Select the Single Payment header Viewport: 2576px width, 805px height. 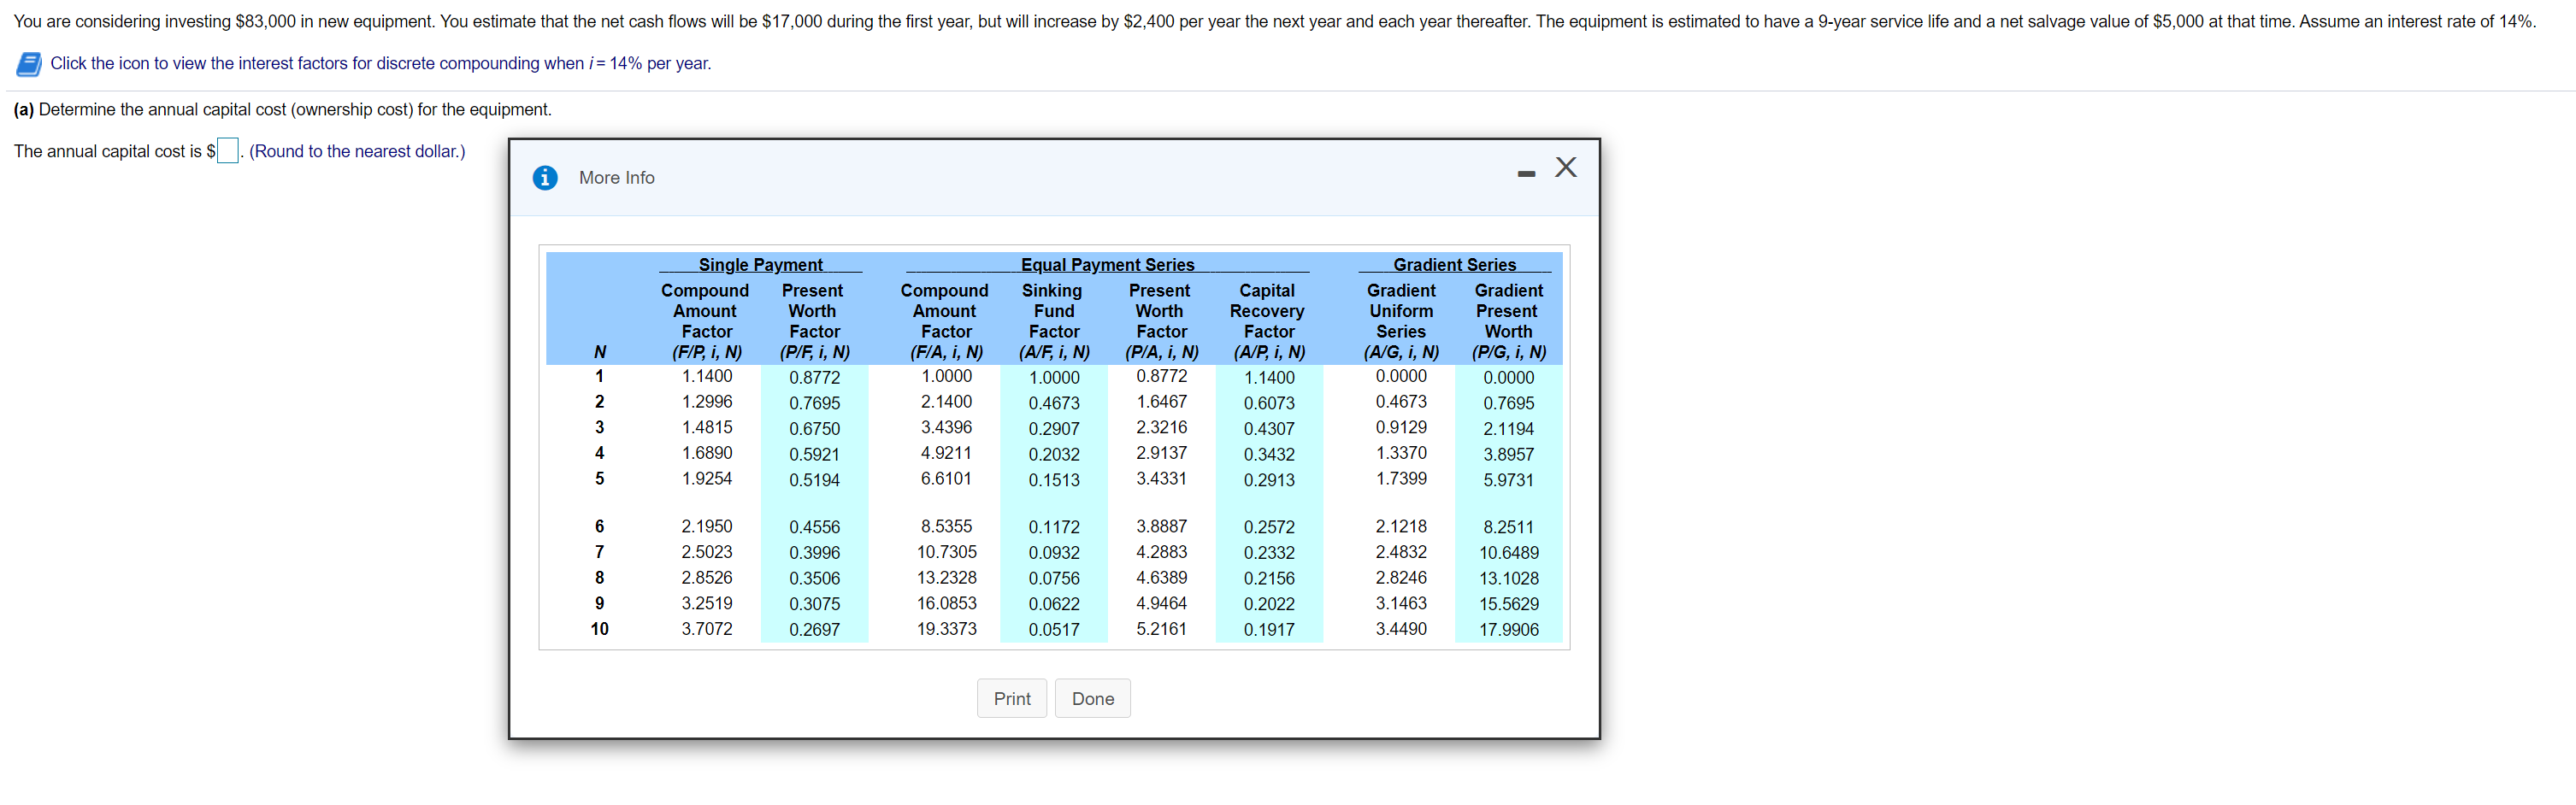pos(760,265)
